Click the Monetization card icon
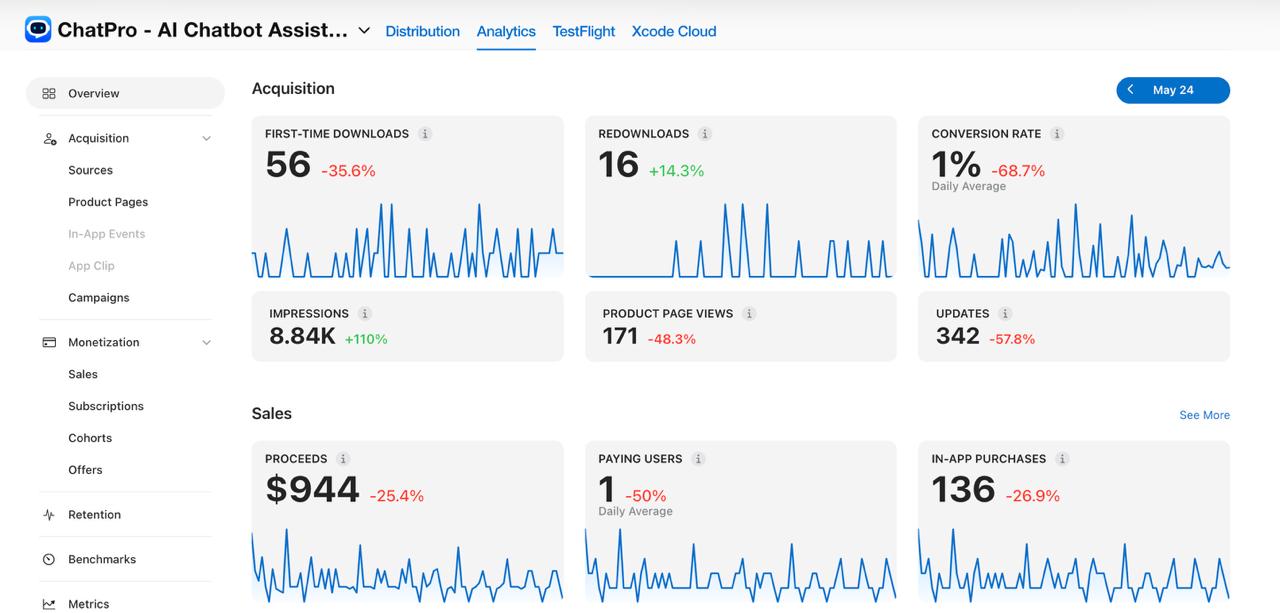1280x613 pixels. pyautogui.click(x=49, y=342)
